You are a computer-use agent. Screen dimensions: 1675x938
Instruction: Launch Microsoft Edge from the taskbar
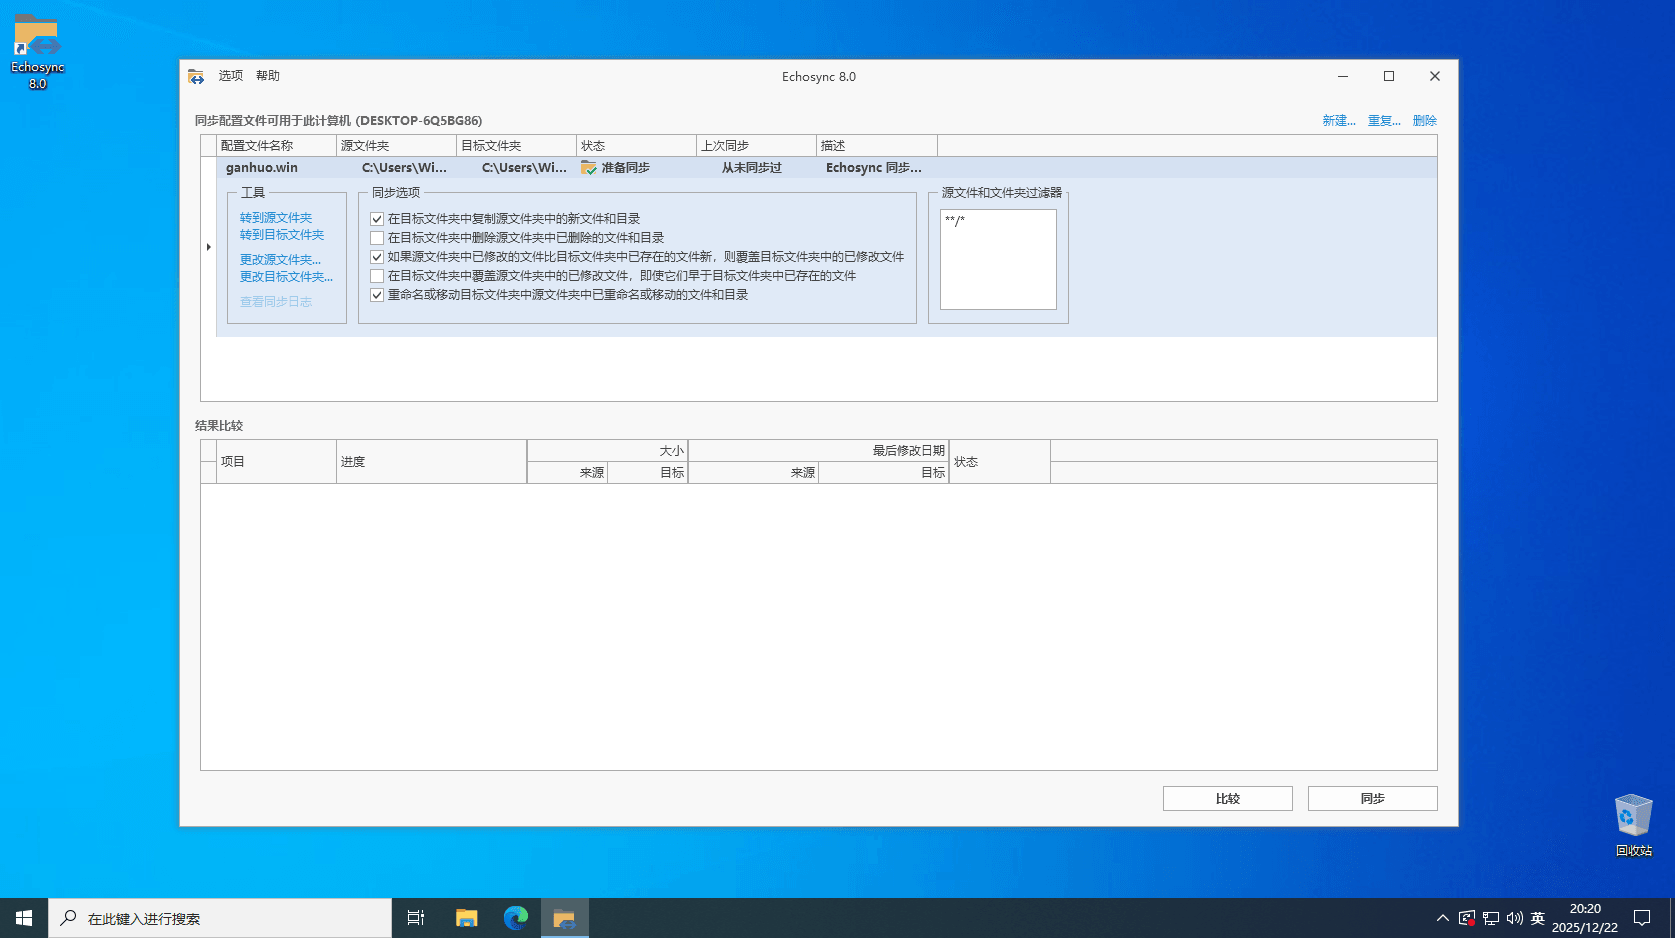[516, 918]
